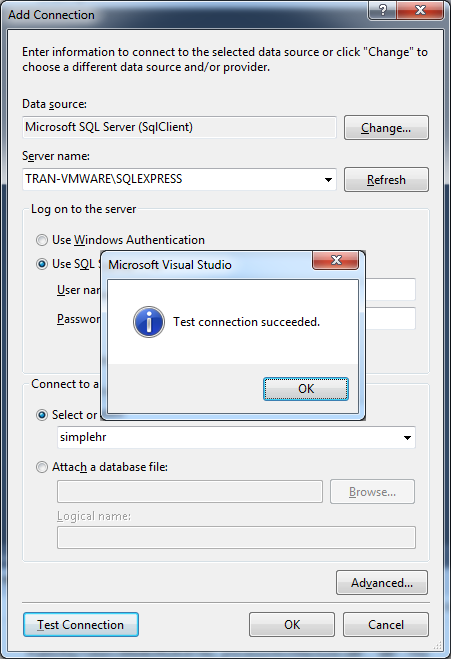The height and width of the screenshot is (659, 451).
Task: Close the Add Connection dialog window
Action: pos(420,10)
